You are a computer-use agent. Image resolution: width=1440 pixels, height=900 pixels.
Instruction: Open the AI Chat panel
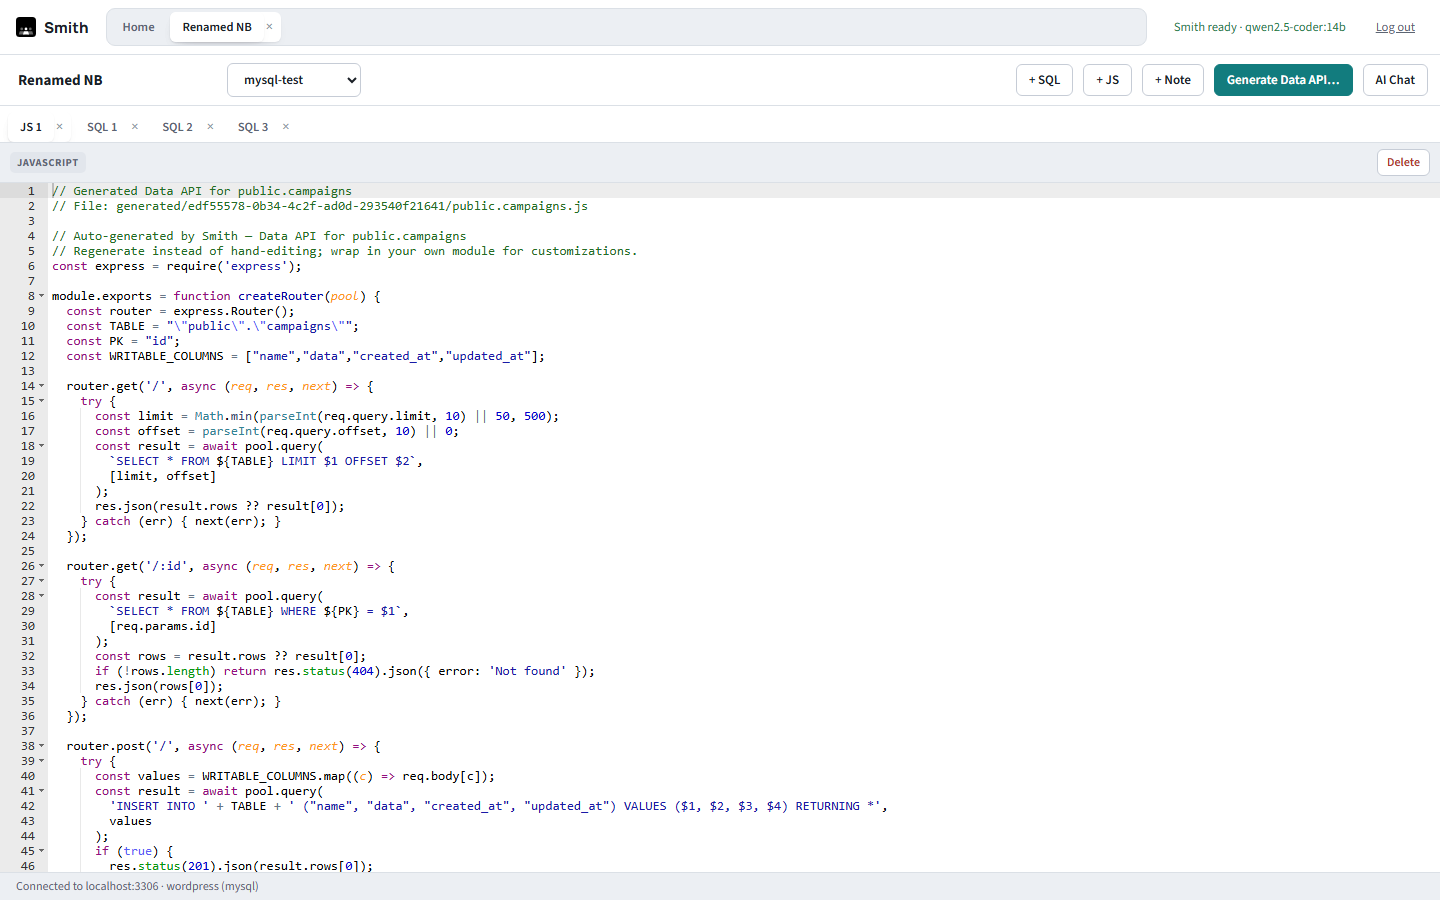[1395, 80]
